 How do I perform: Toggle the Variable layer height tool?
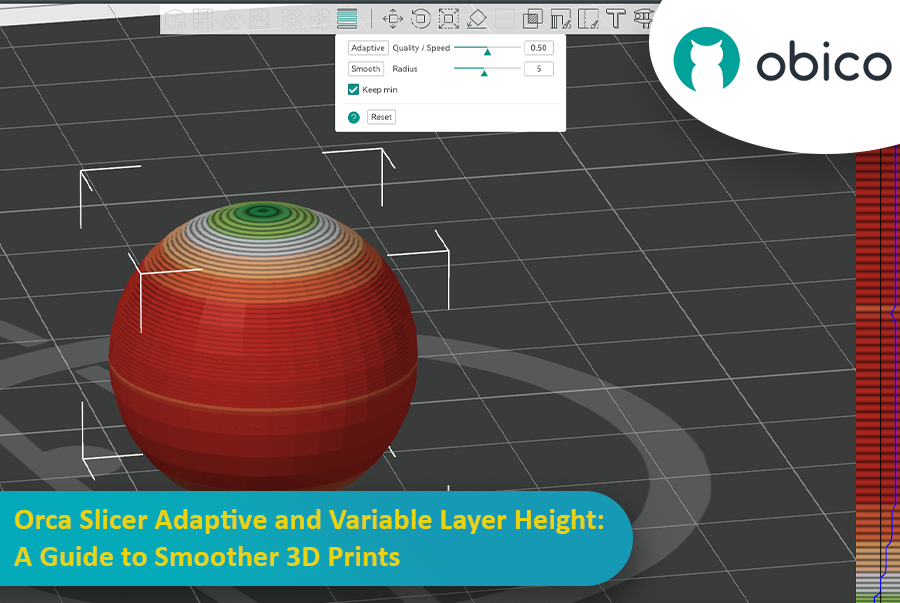click(x=347, y=19)
